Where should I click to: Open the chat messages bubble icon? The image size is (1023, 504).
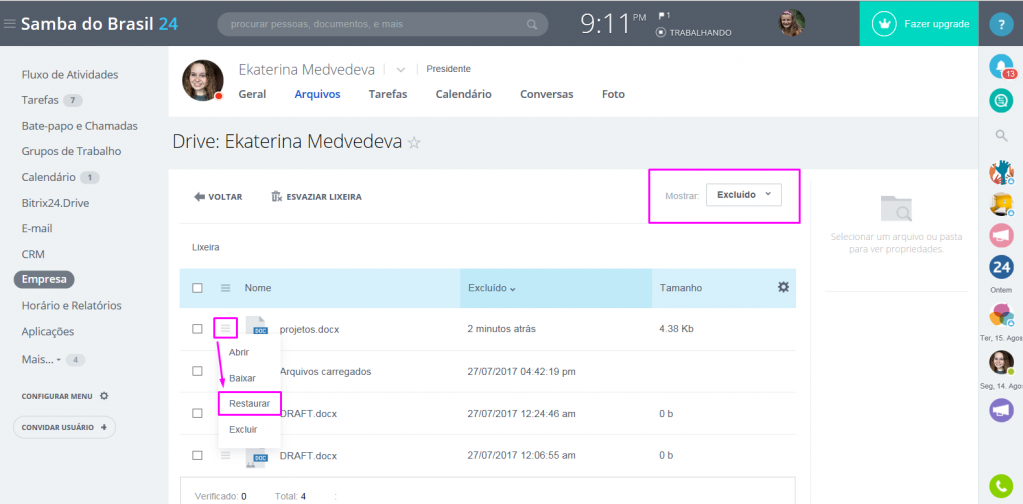1001,100
